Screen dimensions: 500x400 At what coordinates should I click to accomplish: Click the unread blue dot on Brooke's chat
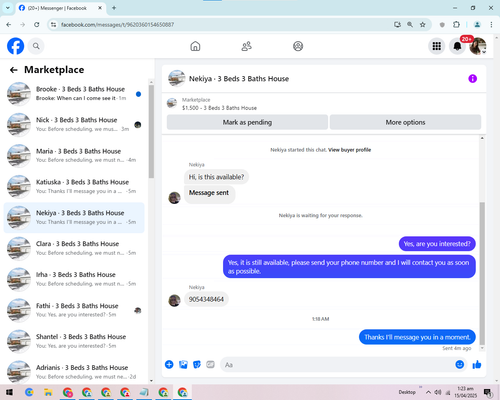138,94
